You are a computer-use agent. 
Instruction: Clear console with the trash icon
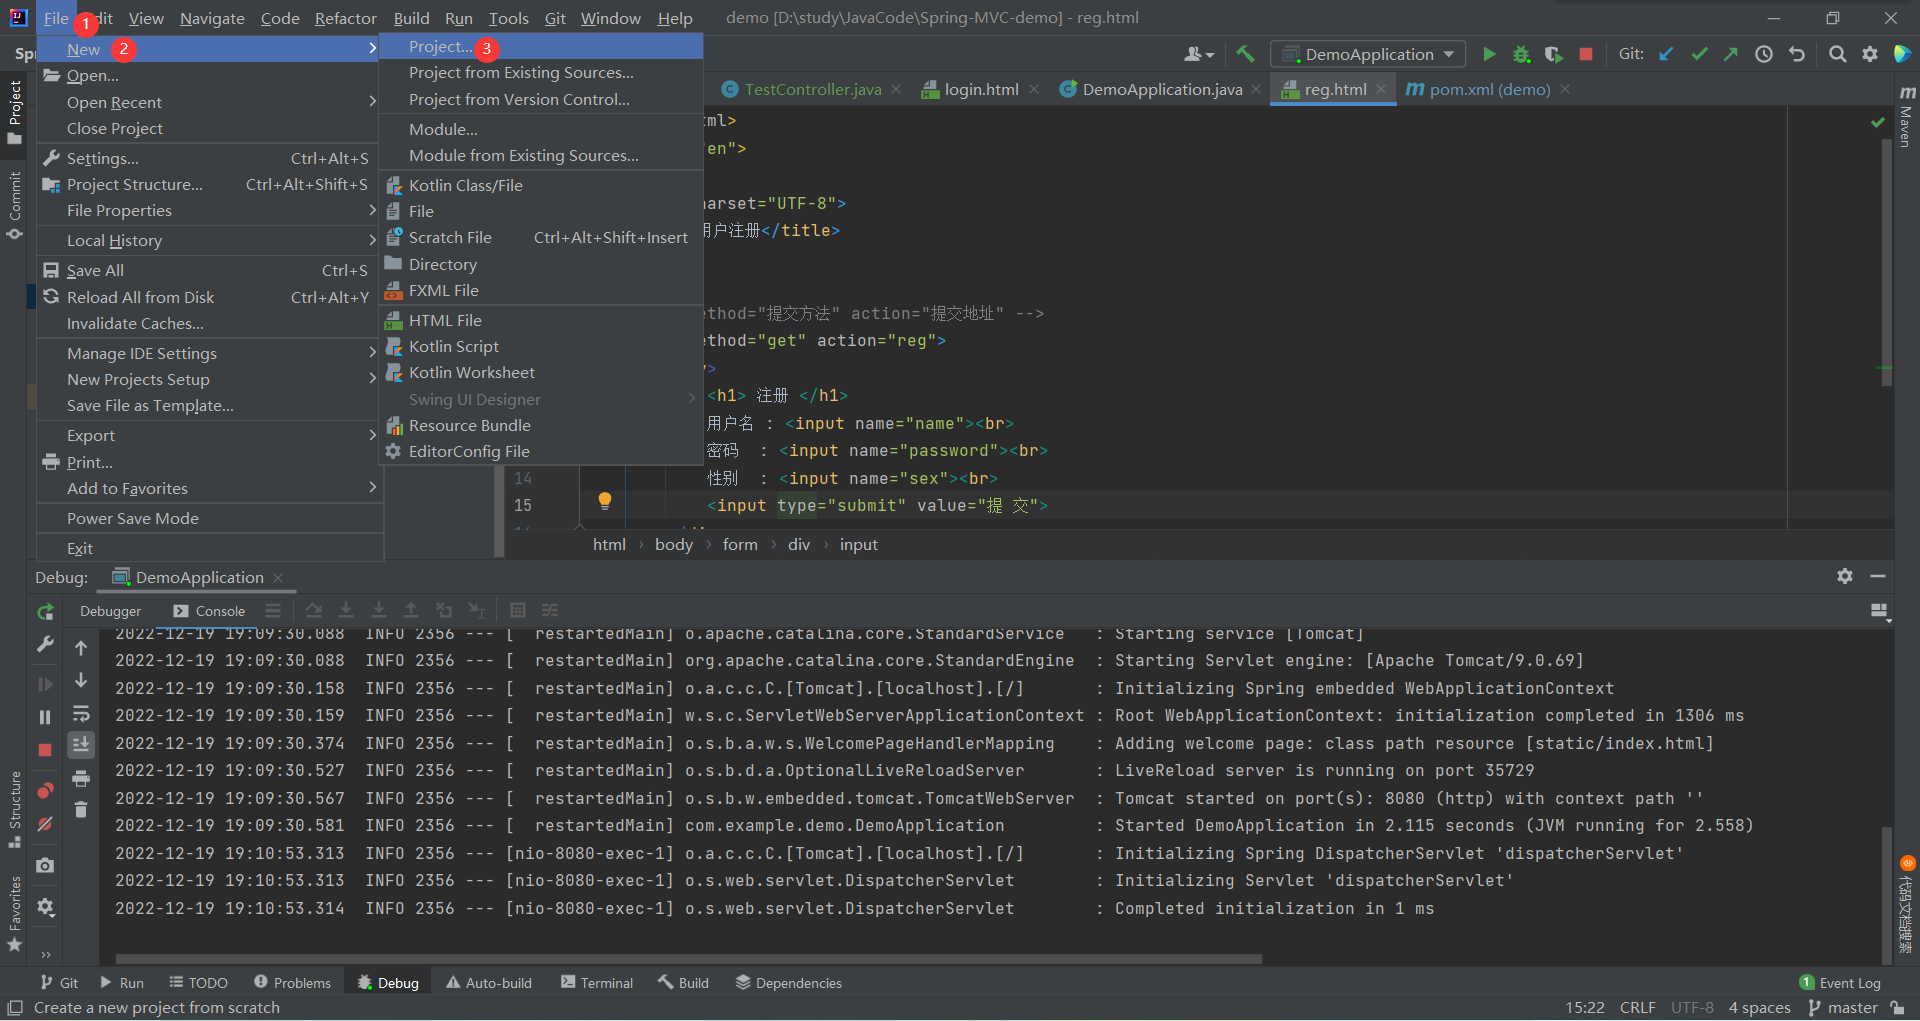point(81,810)
